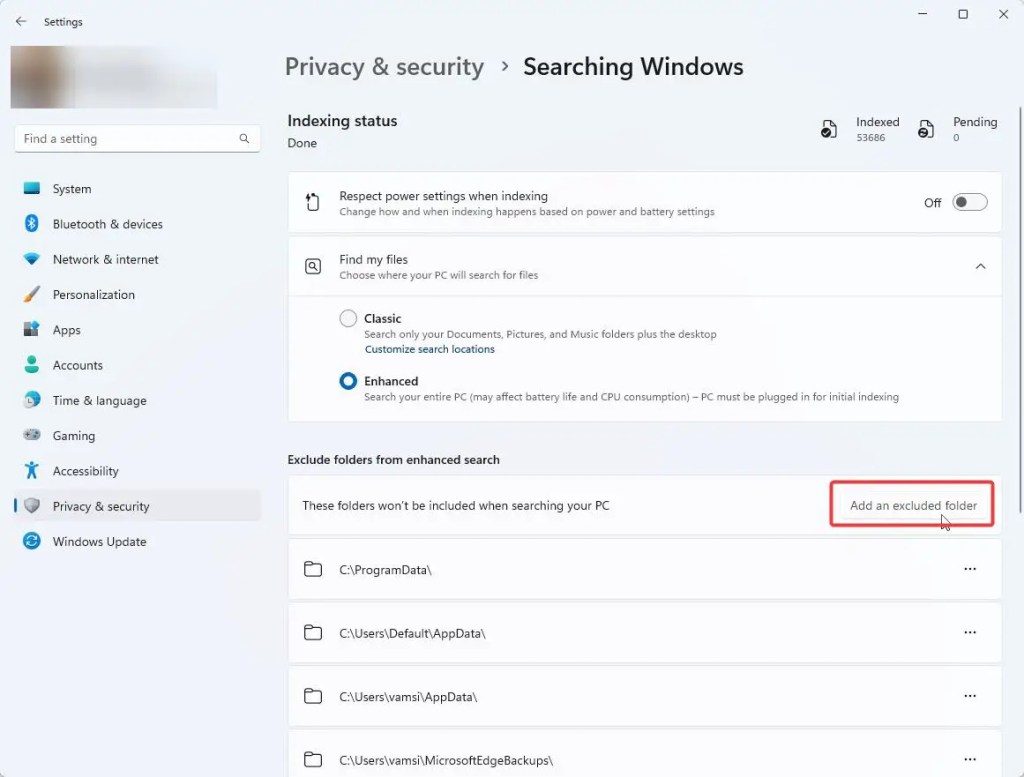Minimize the Settings window

(922, 14)
